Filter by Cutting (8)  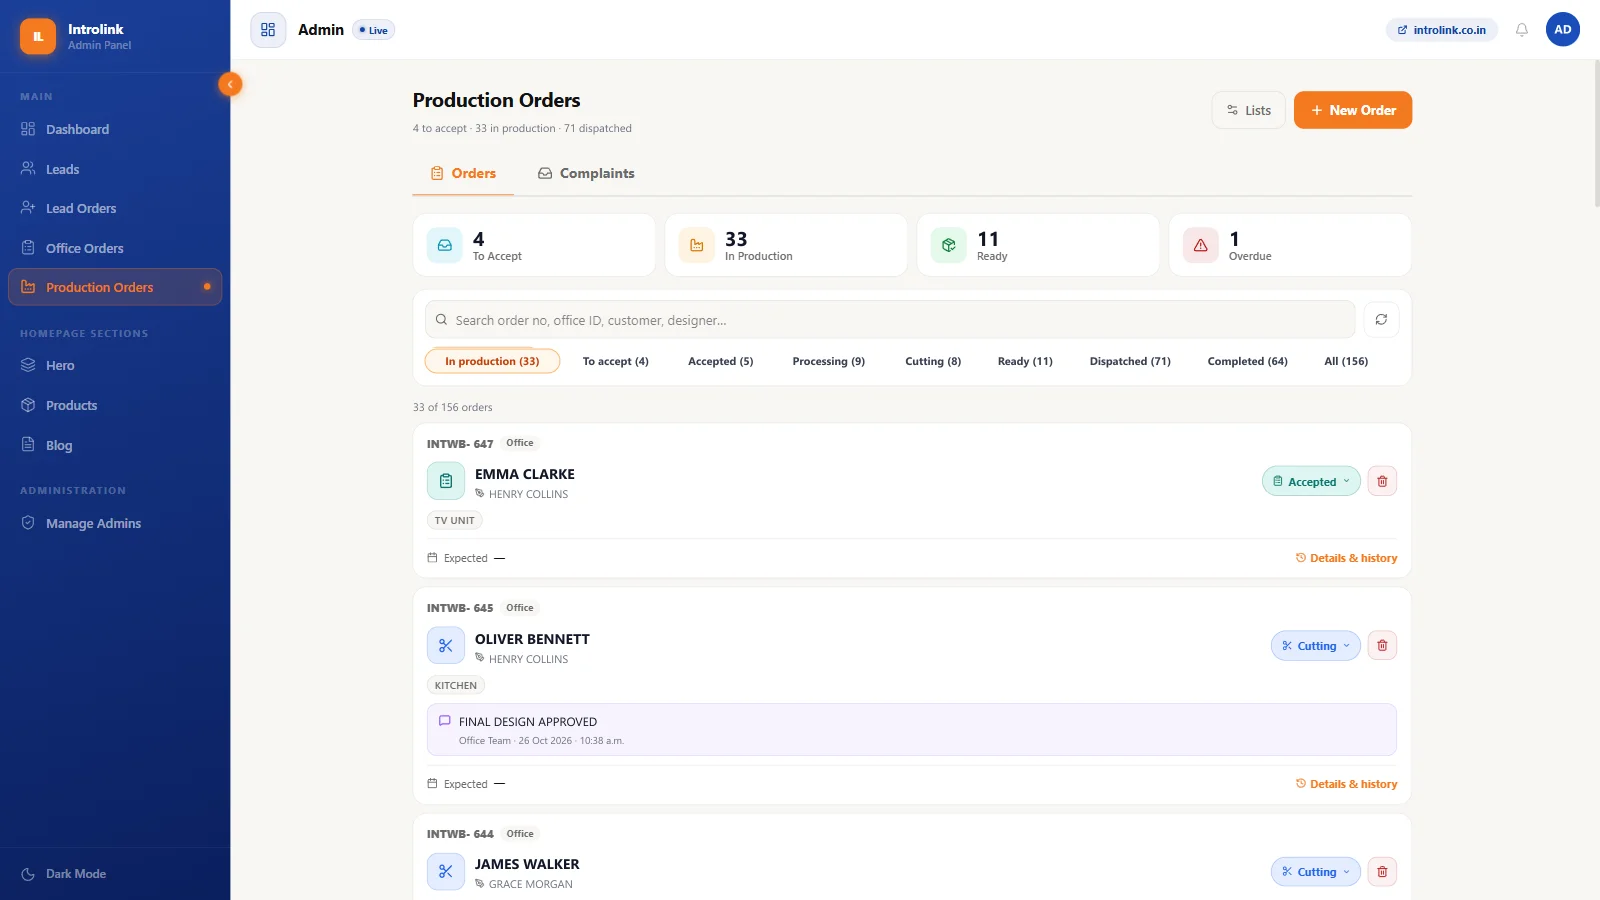click(933, 361)
